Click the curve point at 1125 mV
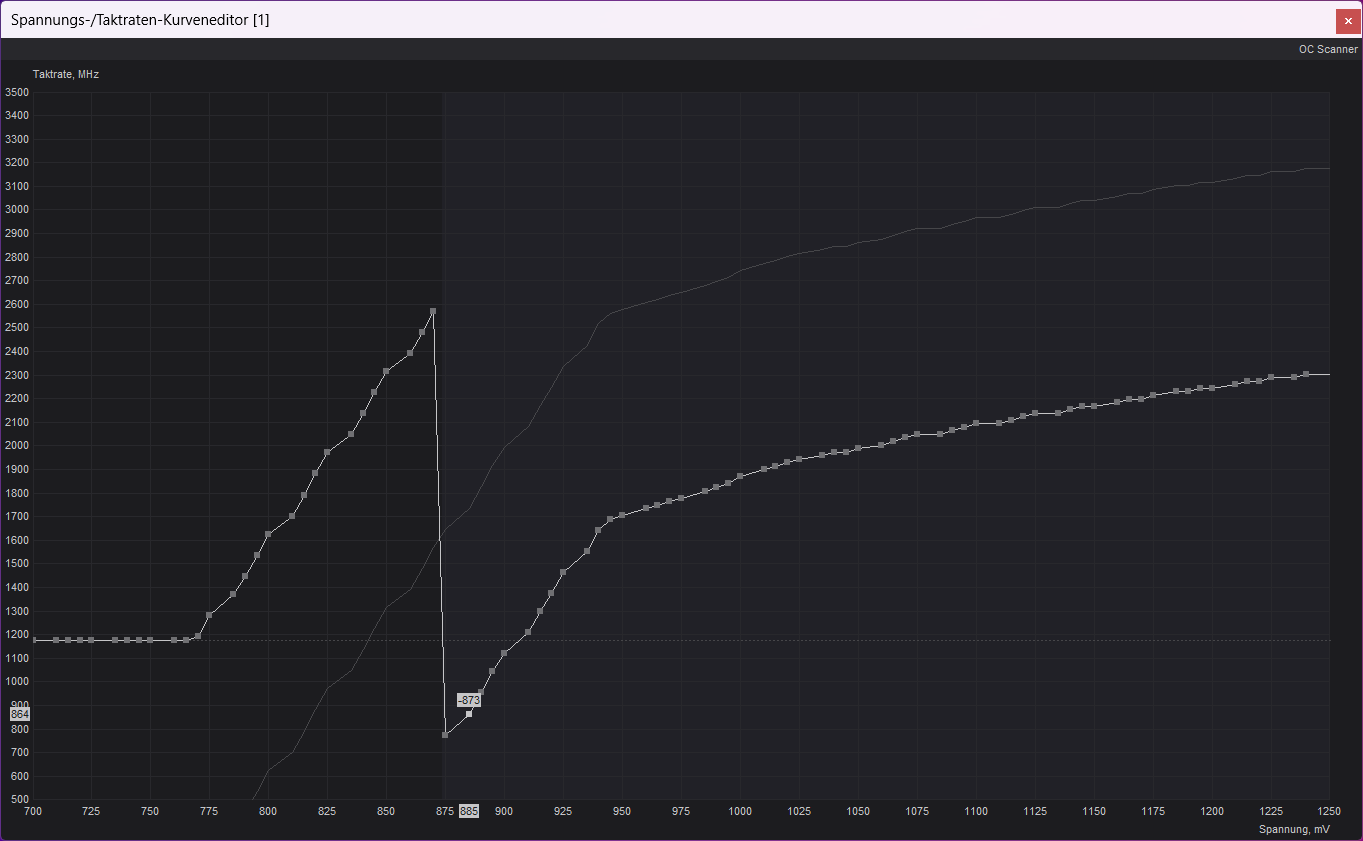1363x841 pixels. tap(1035, 413)
